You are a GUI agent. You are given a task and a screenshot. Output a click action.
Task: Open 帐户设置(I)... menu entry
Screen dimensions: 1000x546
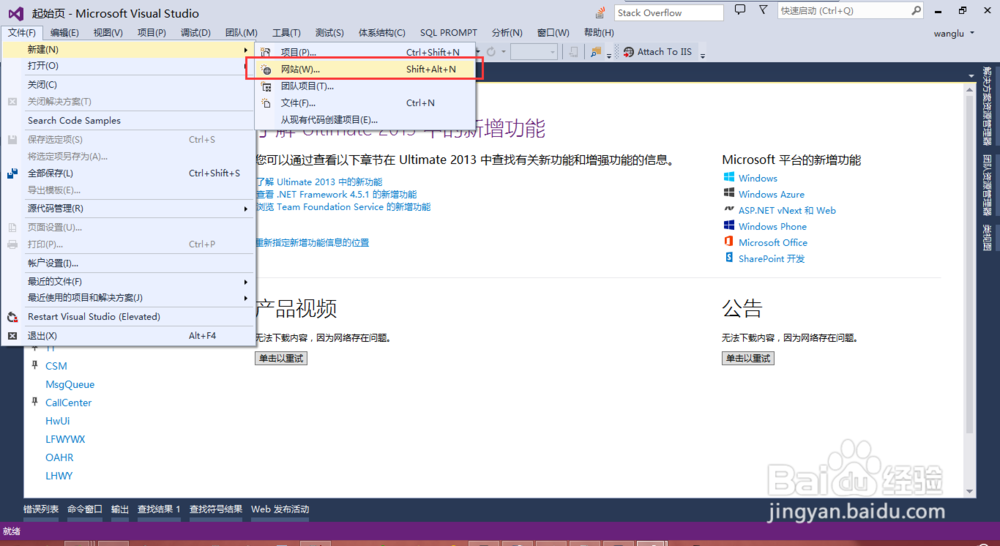coord(128,263)
